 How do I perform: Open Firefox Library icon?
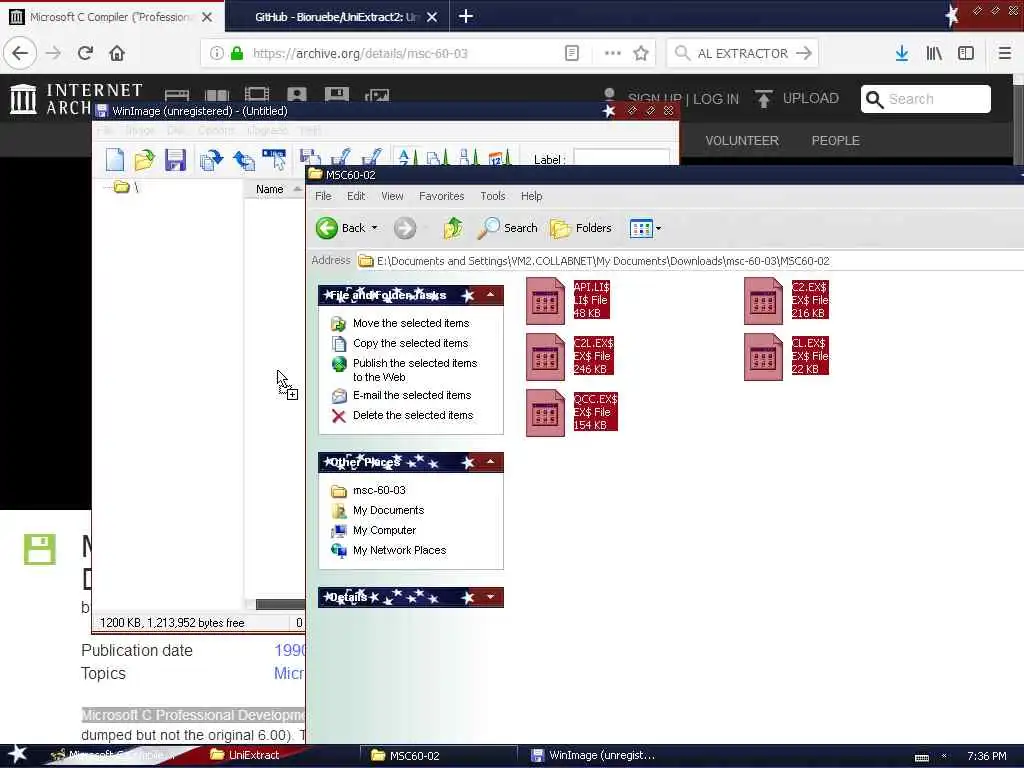coord(934,53)
